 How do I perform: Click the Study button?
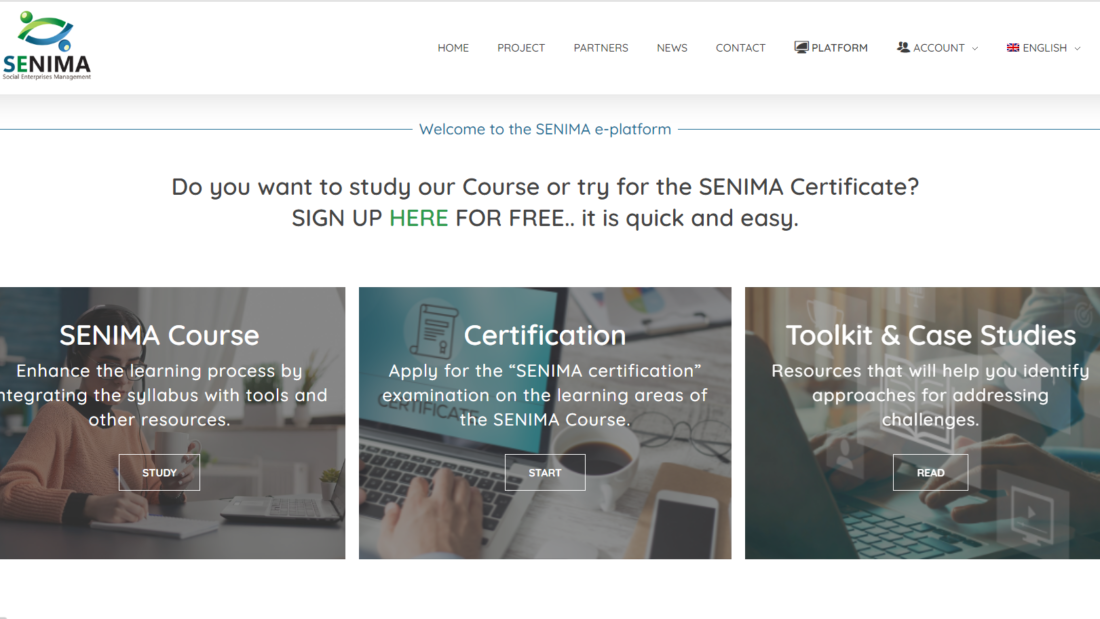tap(159, 472)
